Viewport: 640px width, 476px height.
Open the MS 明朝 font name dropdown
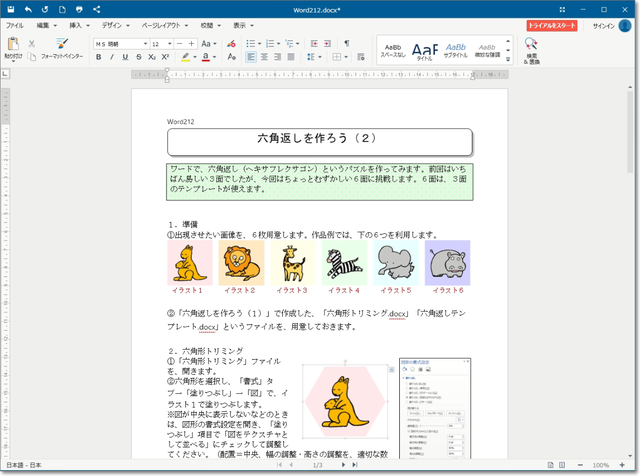pyautogui.click(x=120, y=44)
